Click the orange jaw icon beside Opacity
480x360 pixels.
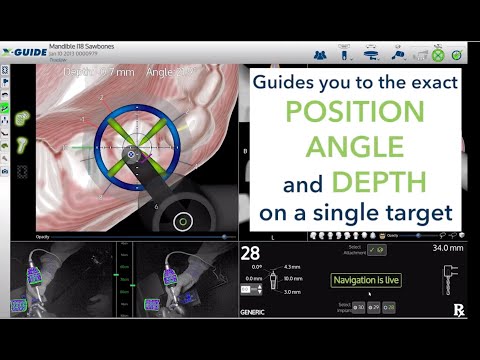382,236
